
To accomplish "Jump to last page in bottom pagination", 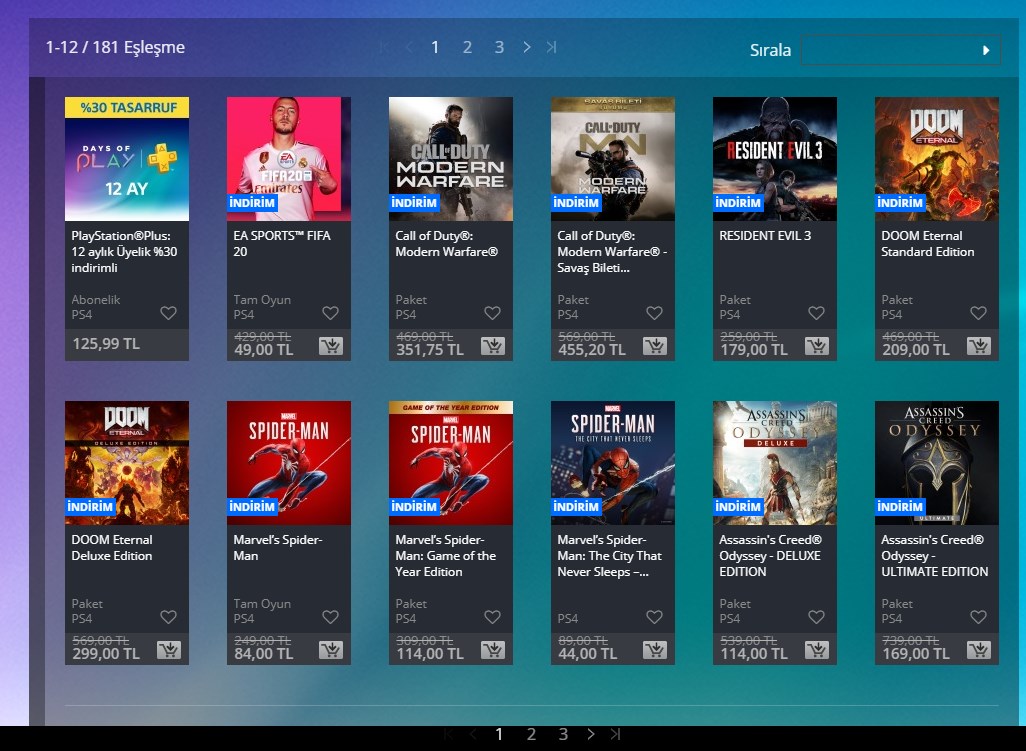I will tap(616, 734).
